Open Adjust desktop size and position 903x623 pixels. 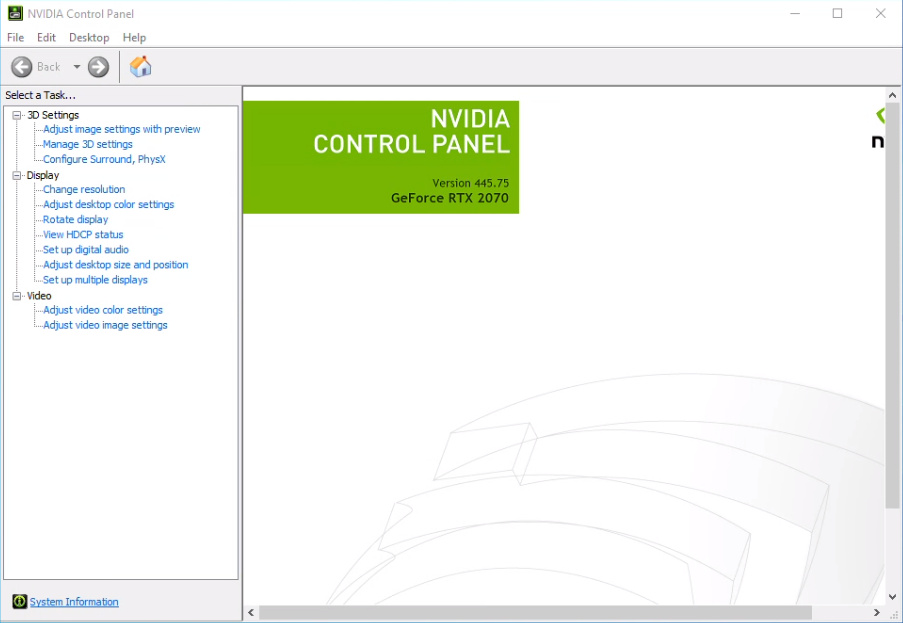116,265
